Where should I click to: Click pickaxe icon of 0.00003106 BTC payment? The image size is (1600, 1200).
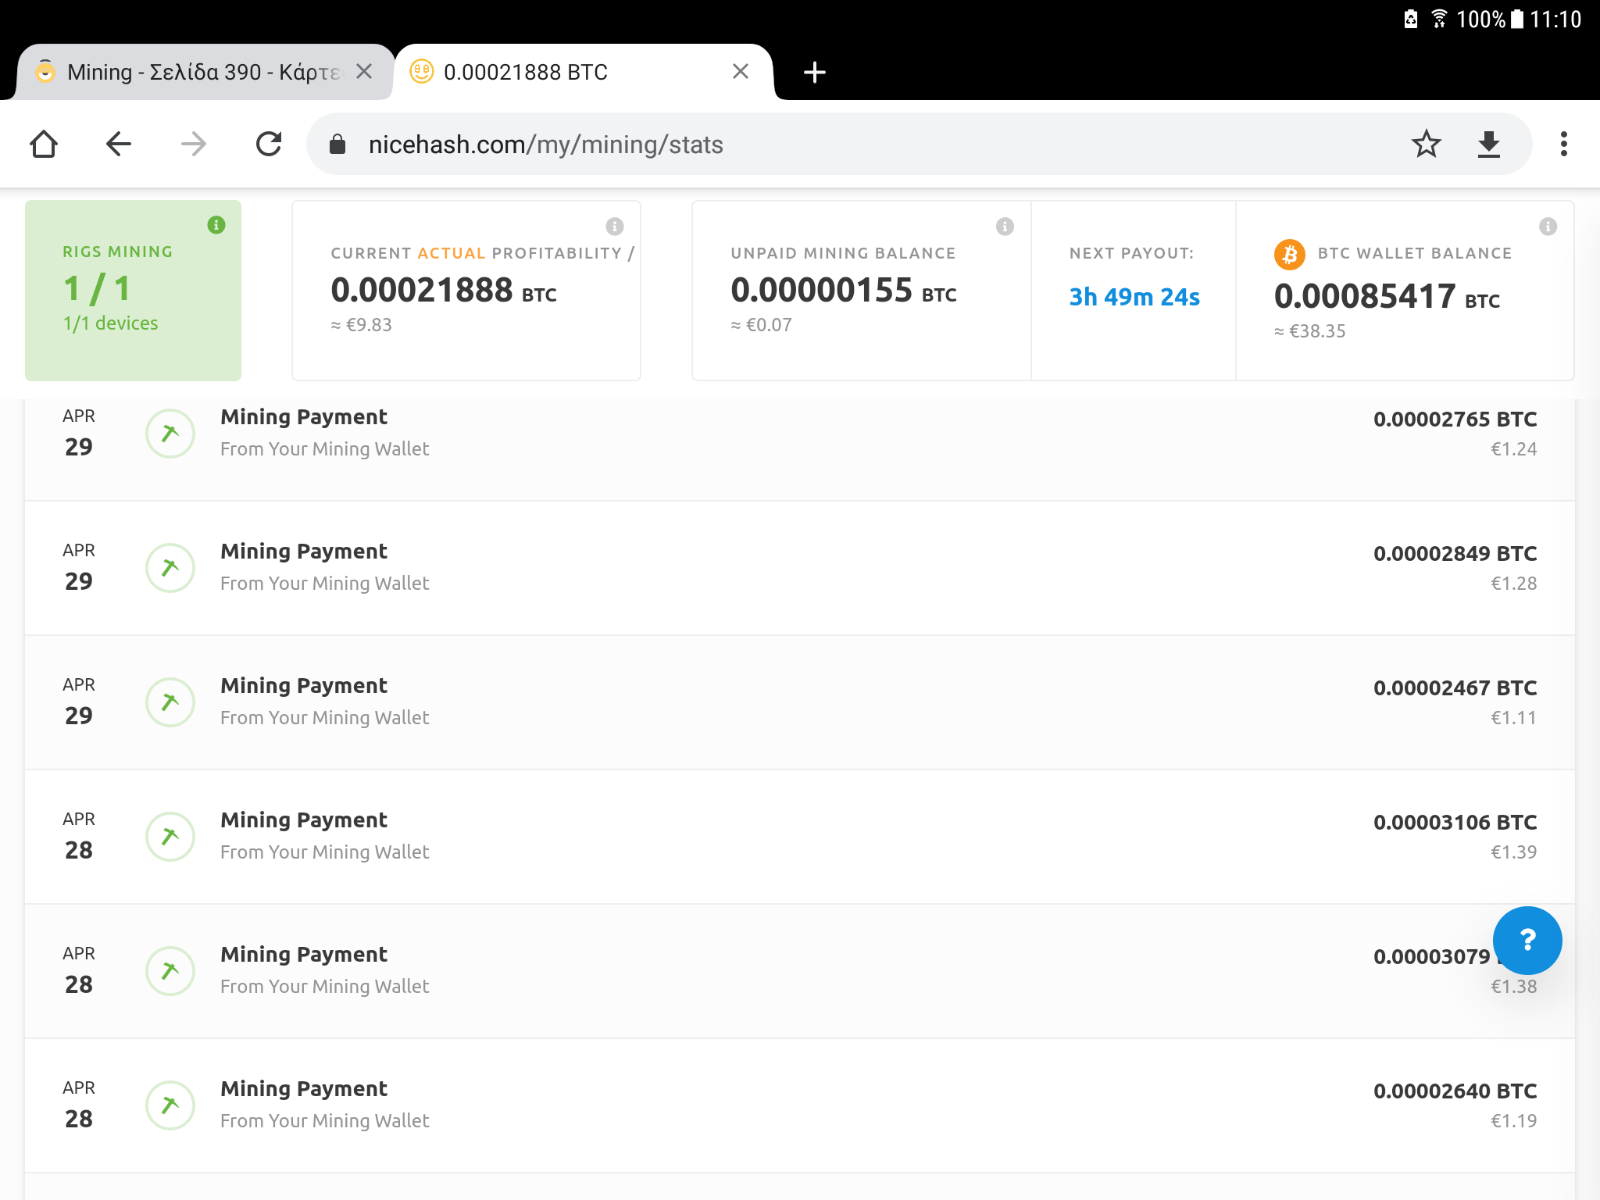coord(170,836)
